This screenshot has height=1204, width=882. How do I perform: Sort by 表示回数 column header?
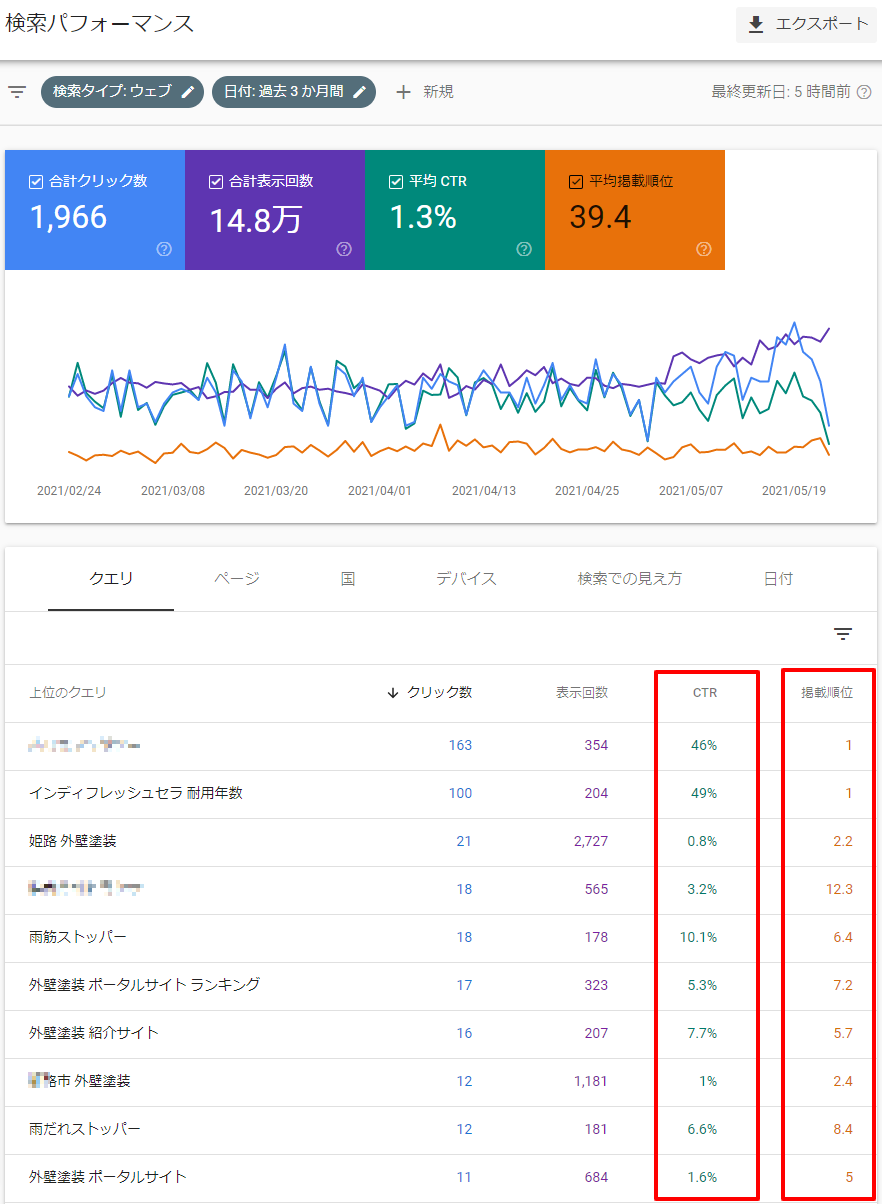pos(582,692)
